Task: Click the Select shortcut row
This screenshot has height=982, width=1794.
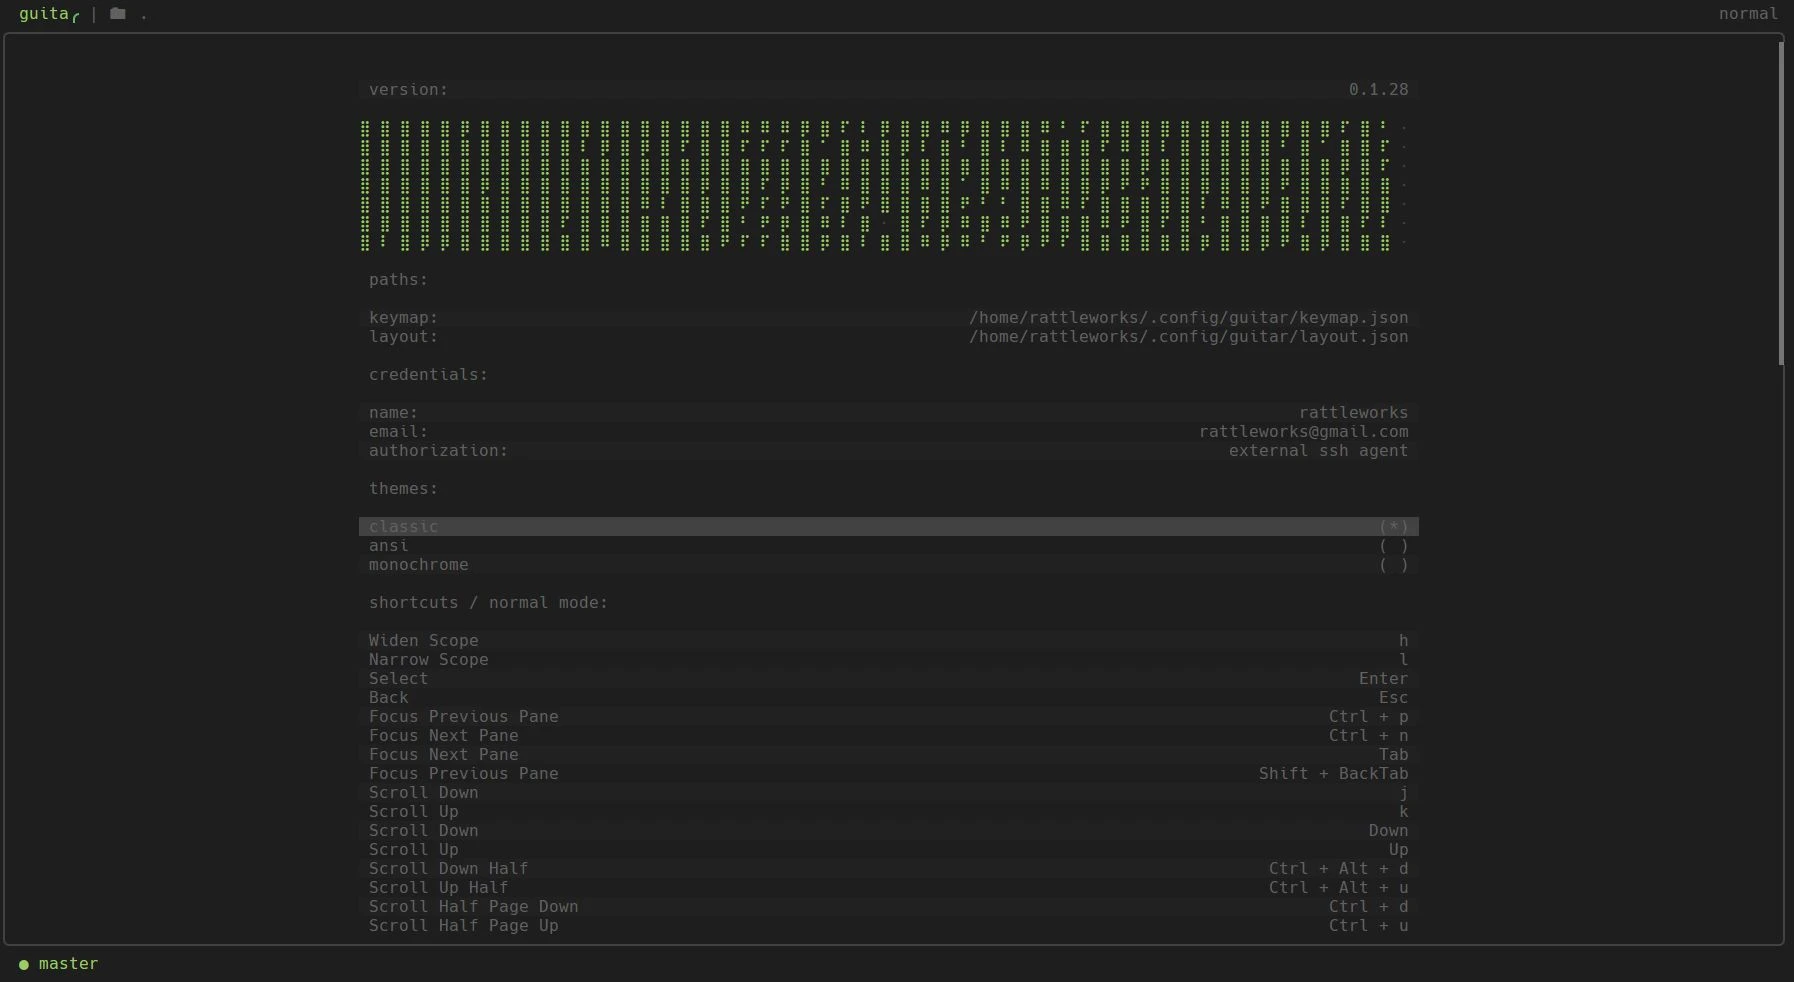Action: pyautogui.click(x=889, y=679)
